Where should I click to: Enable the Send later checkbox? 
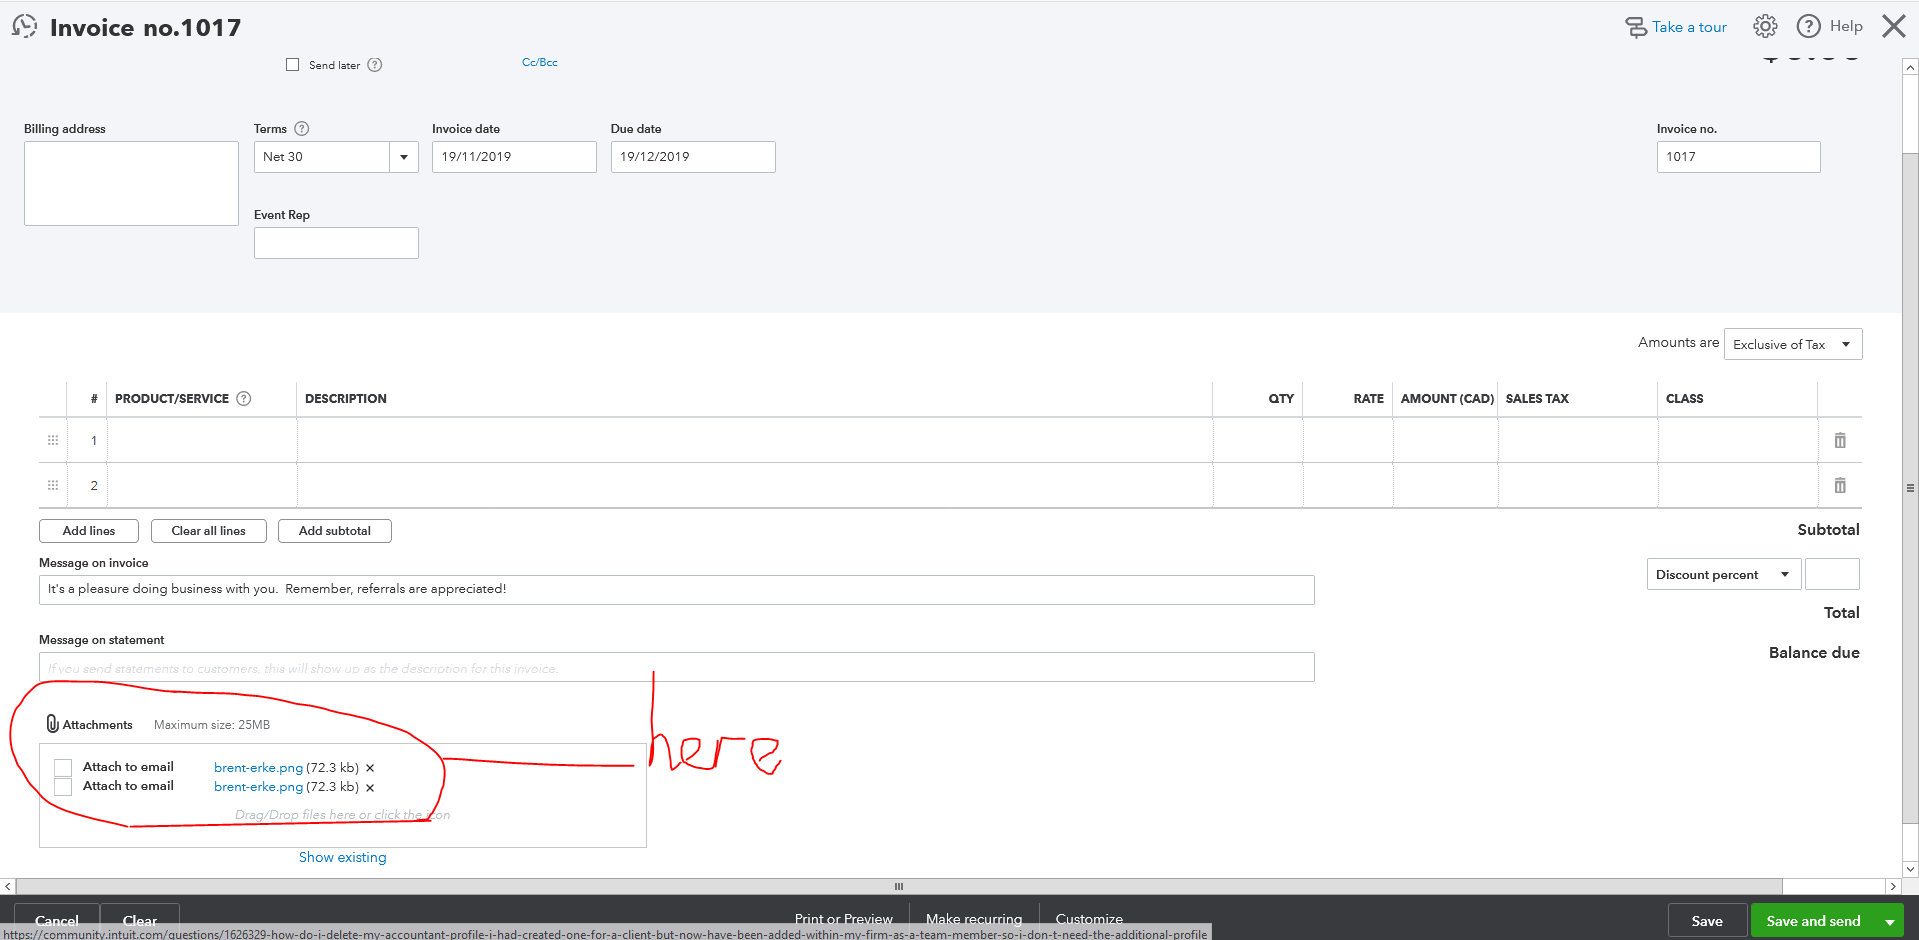pos(292,65)
